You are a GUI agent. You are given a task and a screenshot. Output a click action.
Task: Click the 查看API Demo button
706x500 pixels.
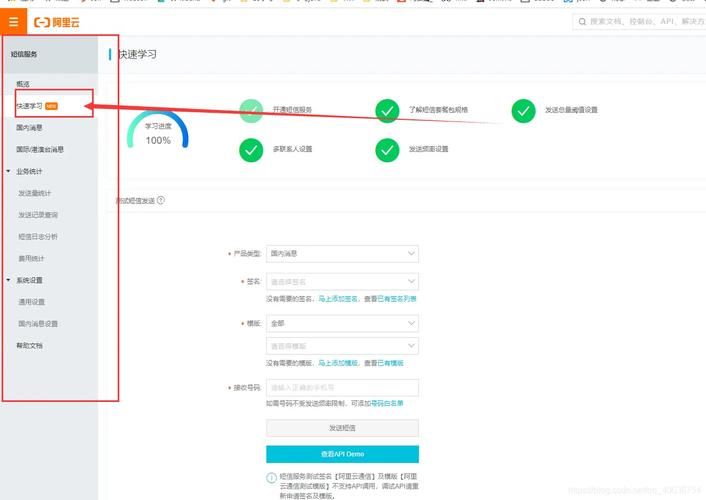[x=342, y=454]
